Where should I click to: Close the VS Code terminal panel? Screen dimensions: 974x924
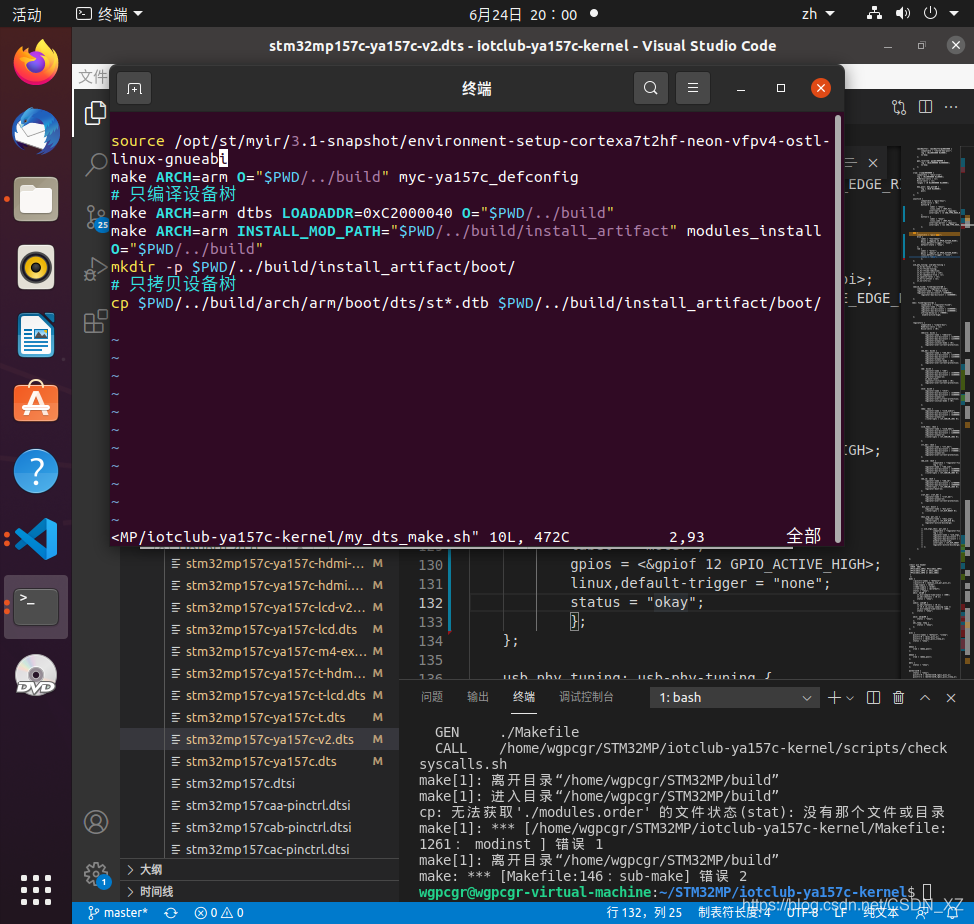click(950, 698)
